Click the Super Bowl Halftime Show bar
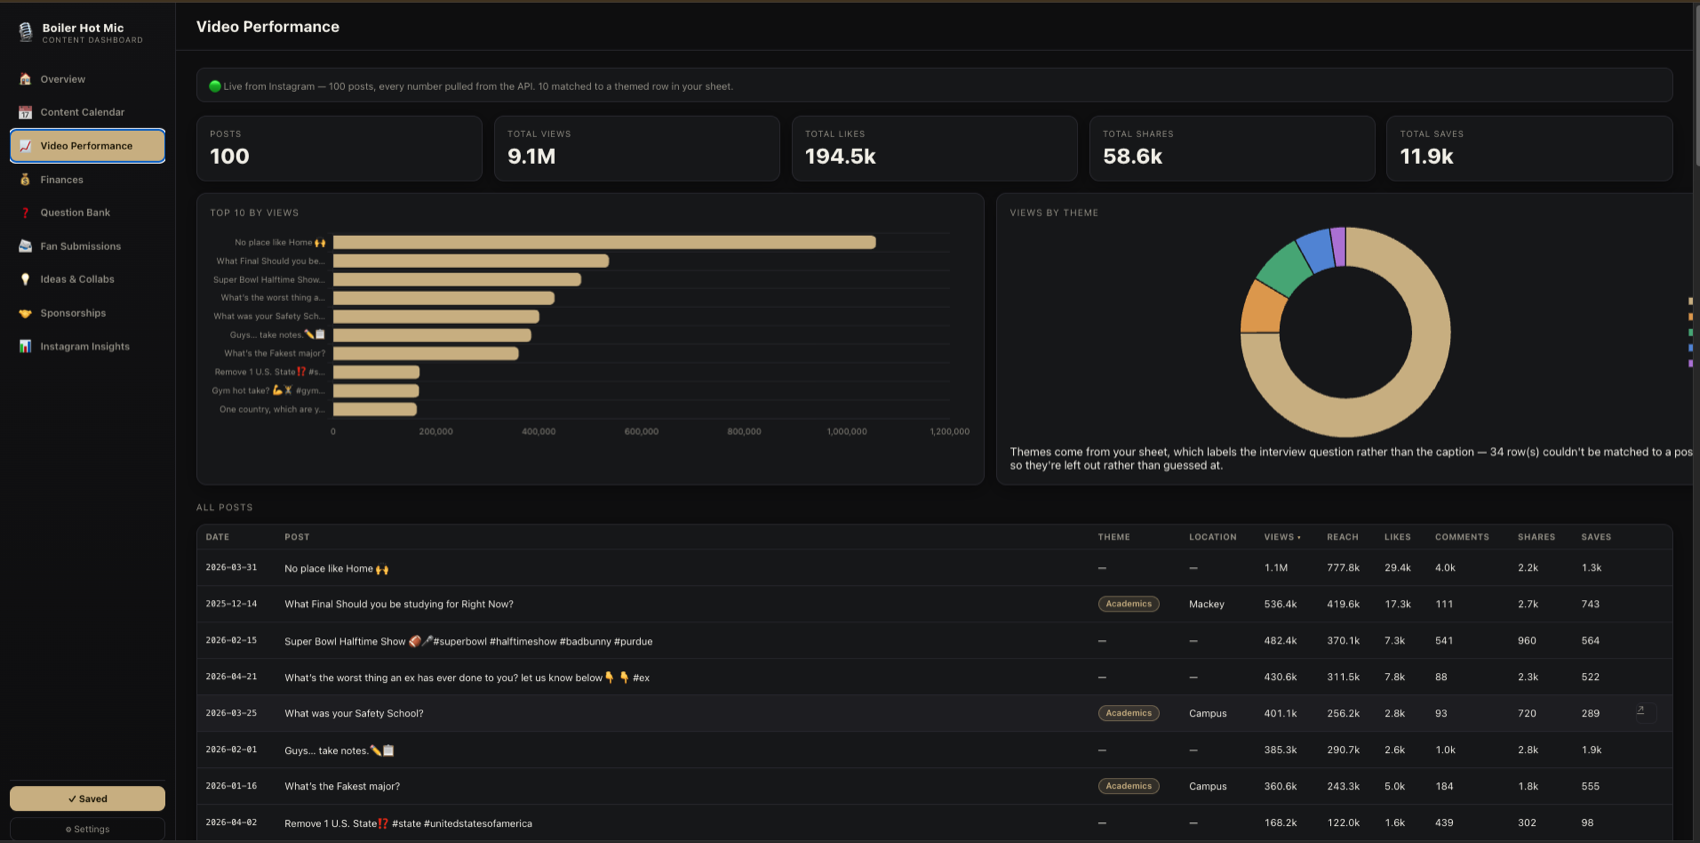The width and height of the screenshot is (1700, 843). (457, 279)
